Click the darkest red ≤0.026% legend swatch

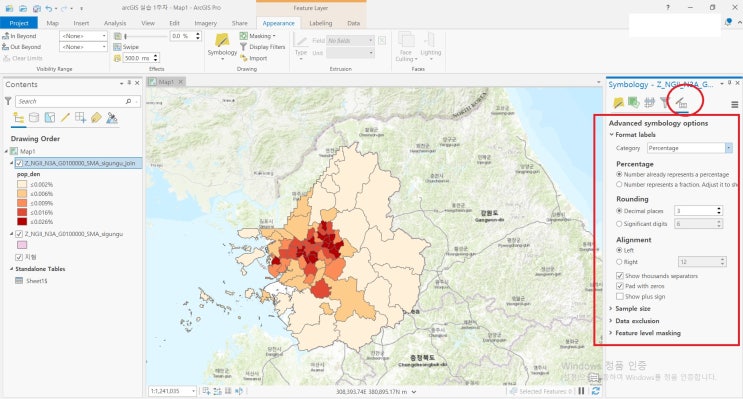coord(22,222)
